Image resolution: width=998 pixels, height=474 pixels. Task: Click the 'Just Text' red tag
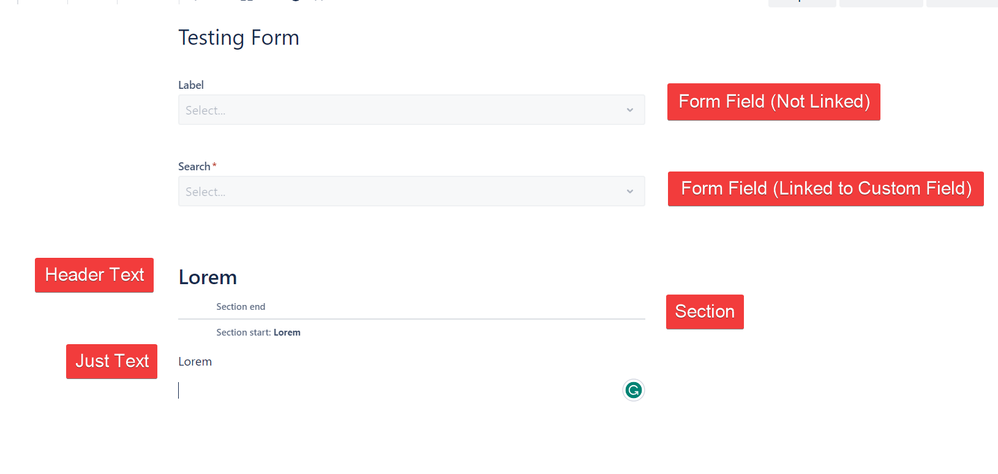tap(112, 361)
